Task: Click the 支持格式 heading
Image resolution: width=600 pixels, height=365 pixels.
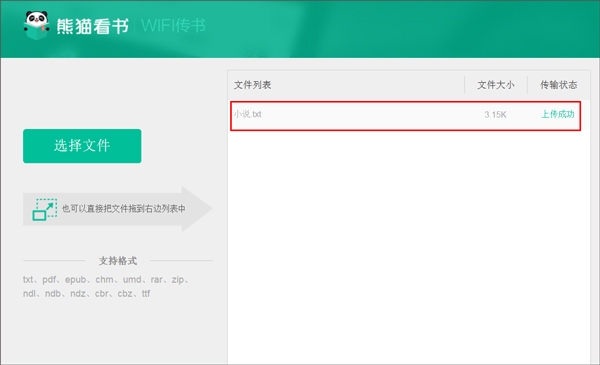Action: [x=118, y=261]
